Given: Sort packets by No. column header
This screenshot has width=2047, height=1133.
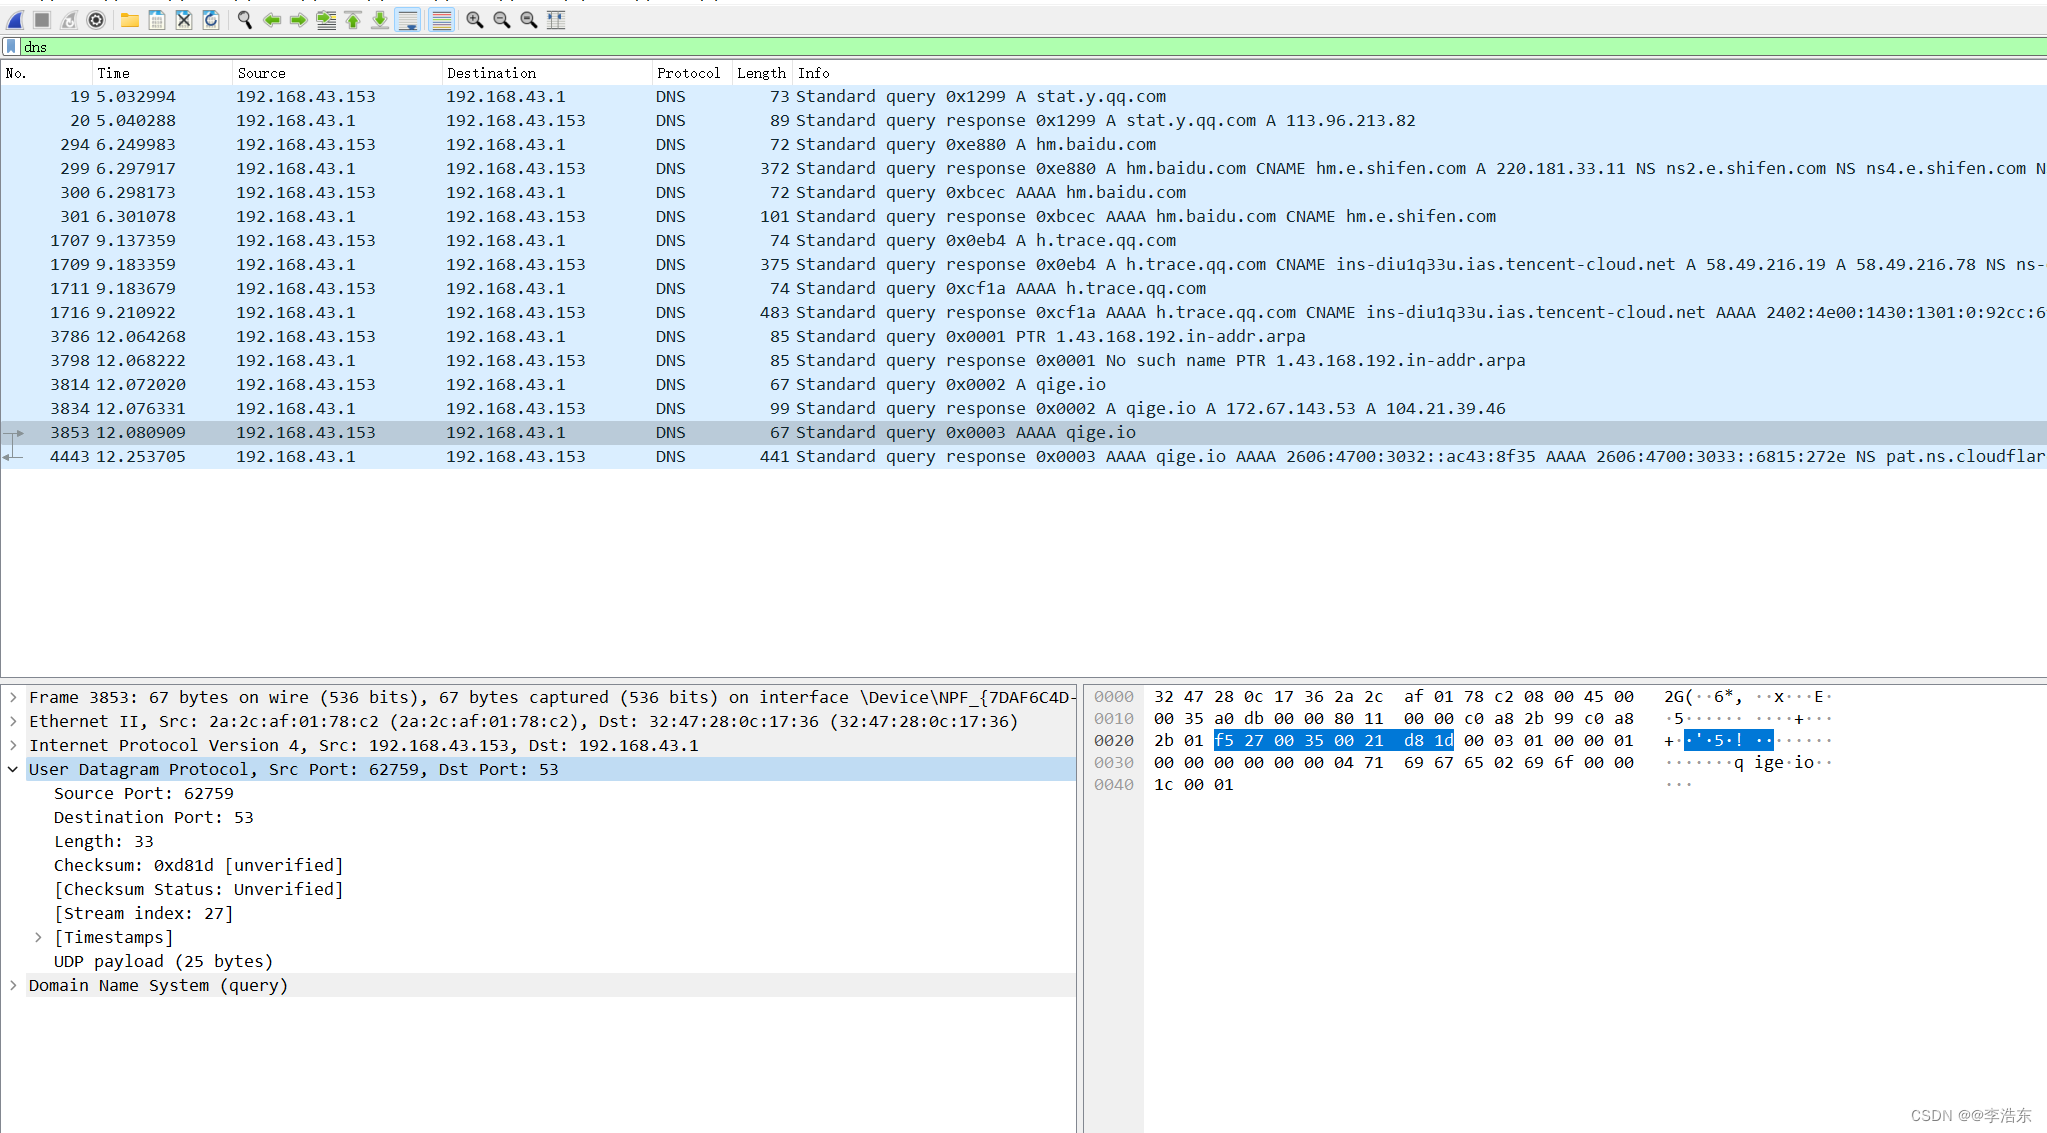Looking at the screenshot, I should point(46,73).
